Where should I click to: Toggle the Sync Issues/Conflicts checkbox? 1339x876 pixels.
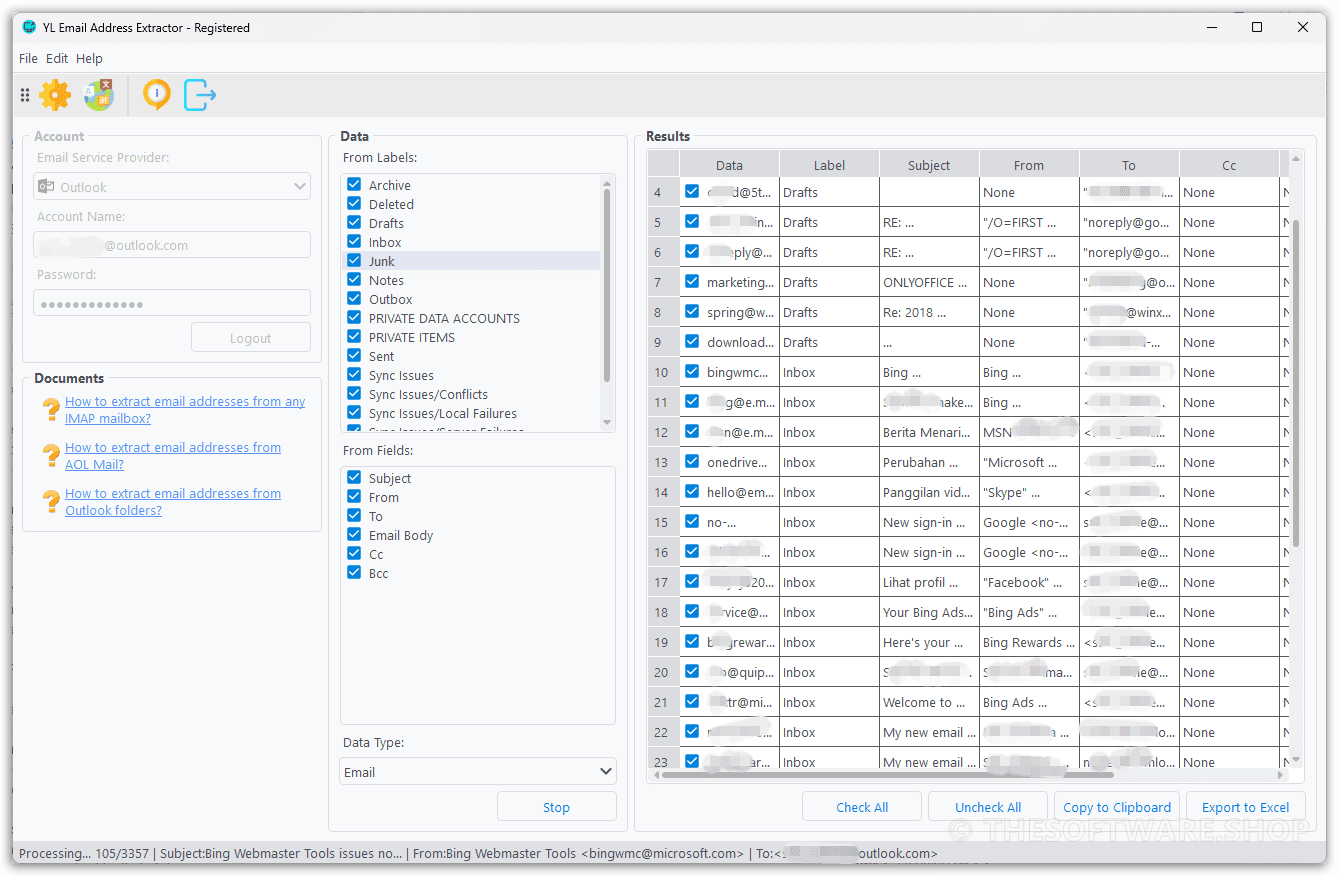354,394
